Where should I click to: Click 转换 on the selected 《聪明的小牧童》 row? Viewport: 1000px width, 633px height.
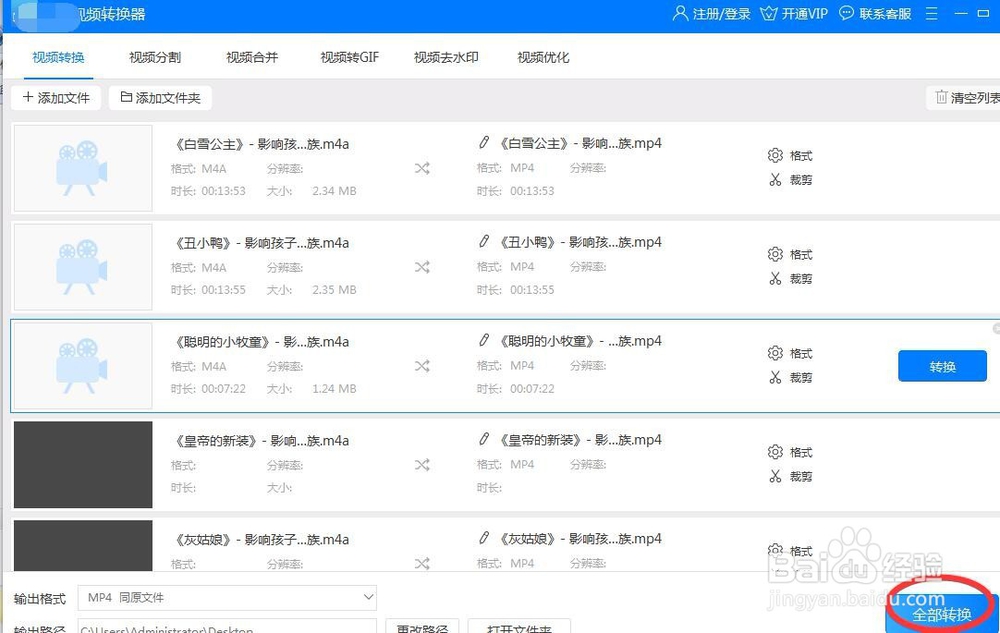point(941,366)
